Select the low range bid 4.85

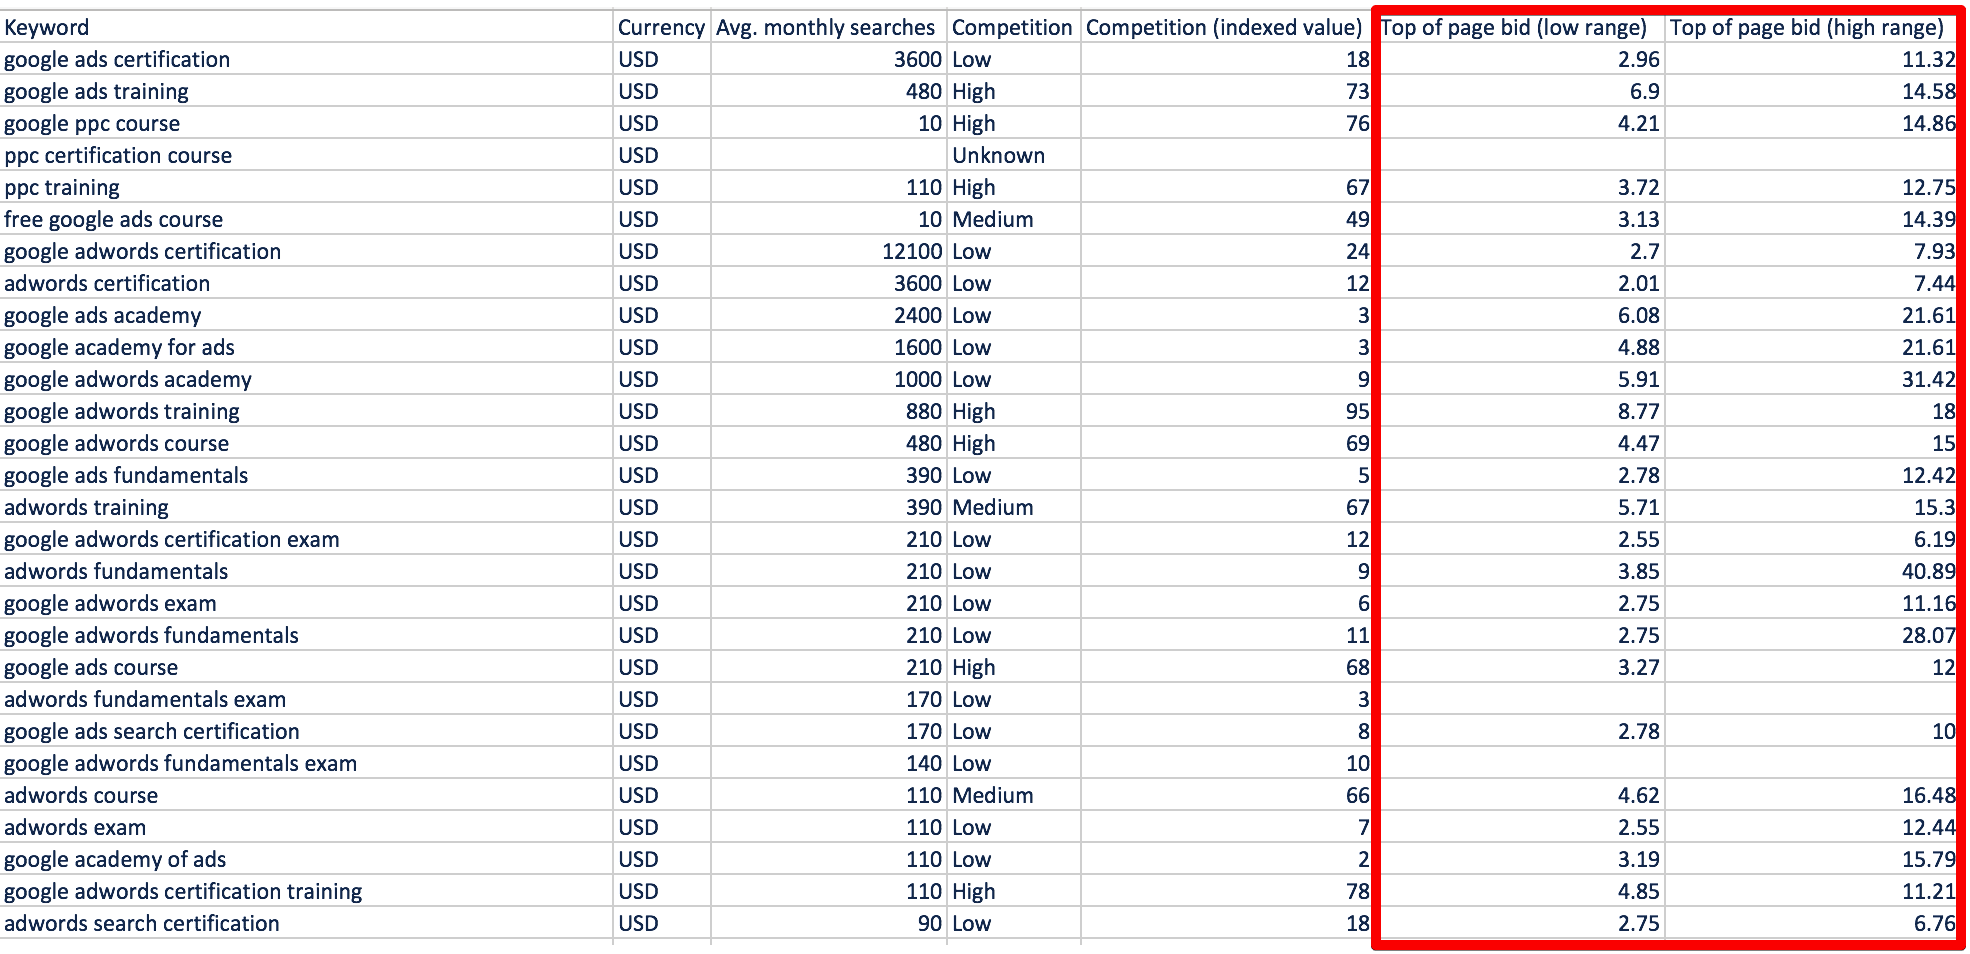(x=1520, y=891)
